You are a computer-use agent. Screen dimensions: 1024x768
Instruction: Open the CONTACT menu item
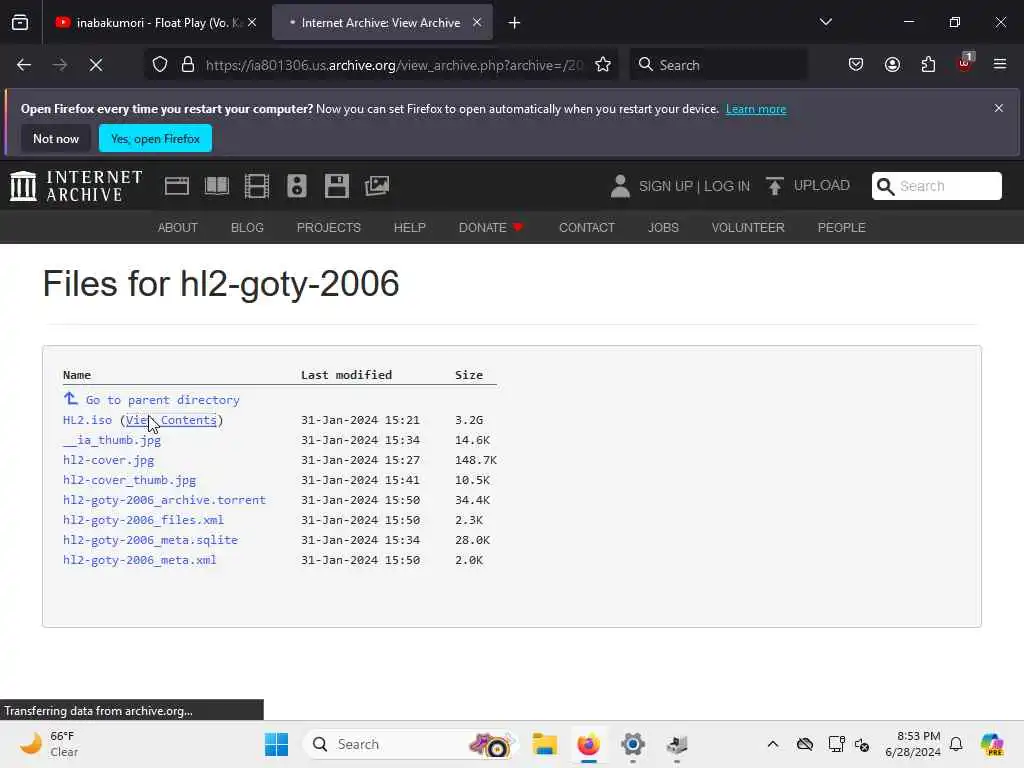pos(586,228)
